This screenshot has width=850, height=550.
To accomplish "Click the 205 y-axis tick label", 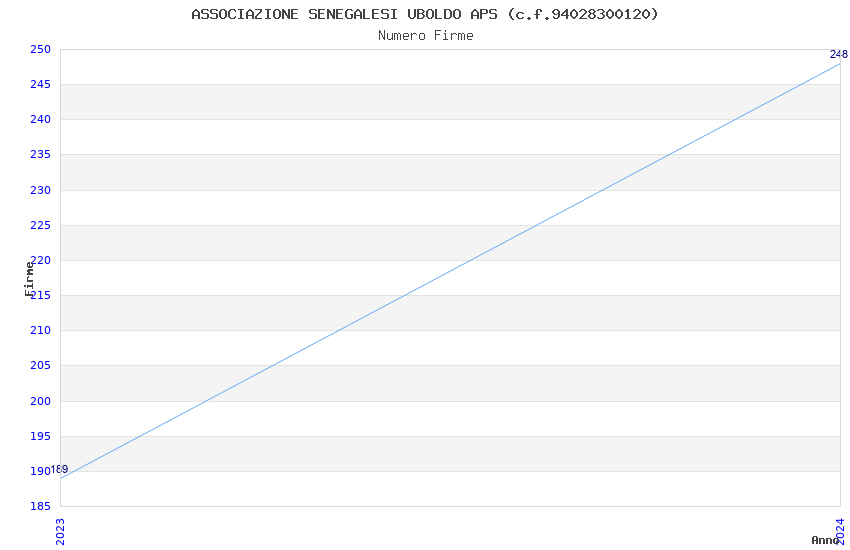I will click(x=40, y=365).
